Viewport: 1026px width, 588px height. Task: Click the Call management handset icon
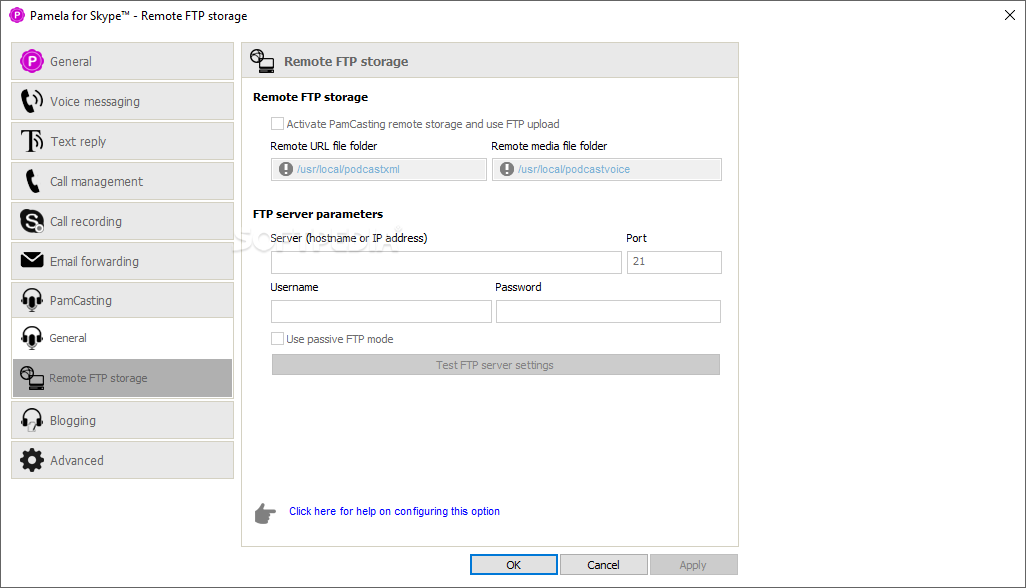click(x=31, y=181)
